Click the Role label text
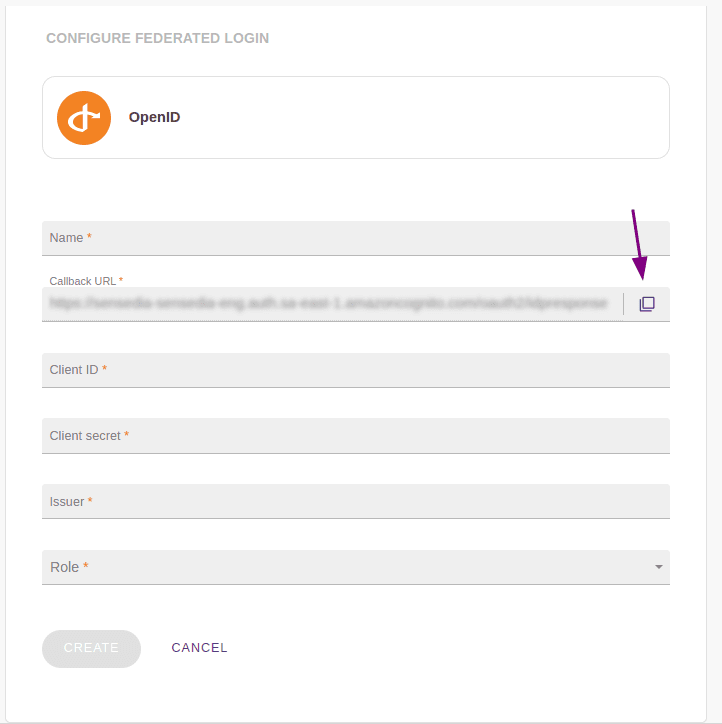722x724 pixels. coord(65,567)
